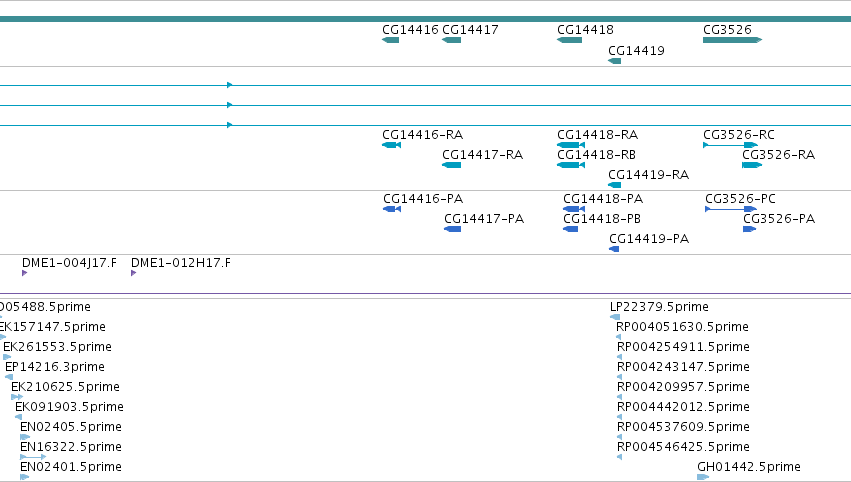851x482 pixels.
Task: Select the CG3526-RA transcript
Action: pyautogui.click(x=752, y=165)
